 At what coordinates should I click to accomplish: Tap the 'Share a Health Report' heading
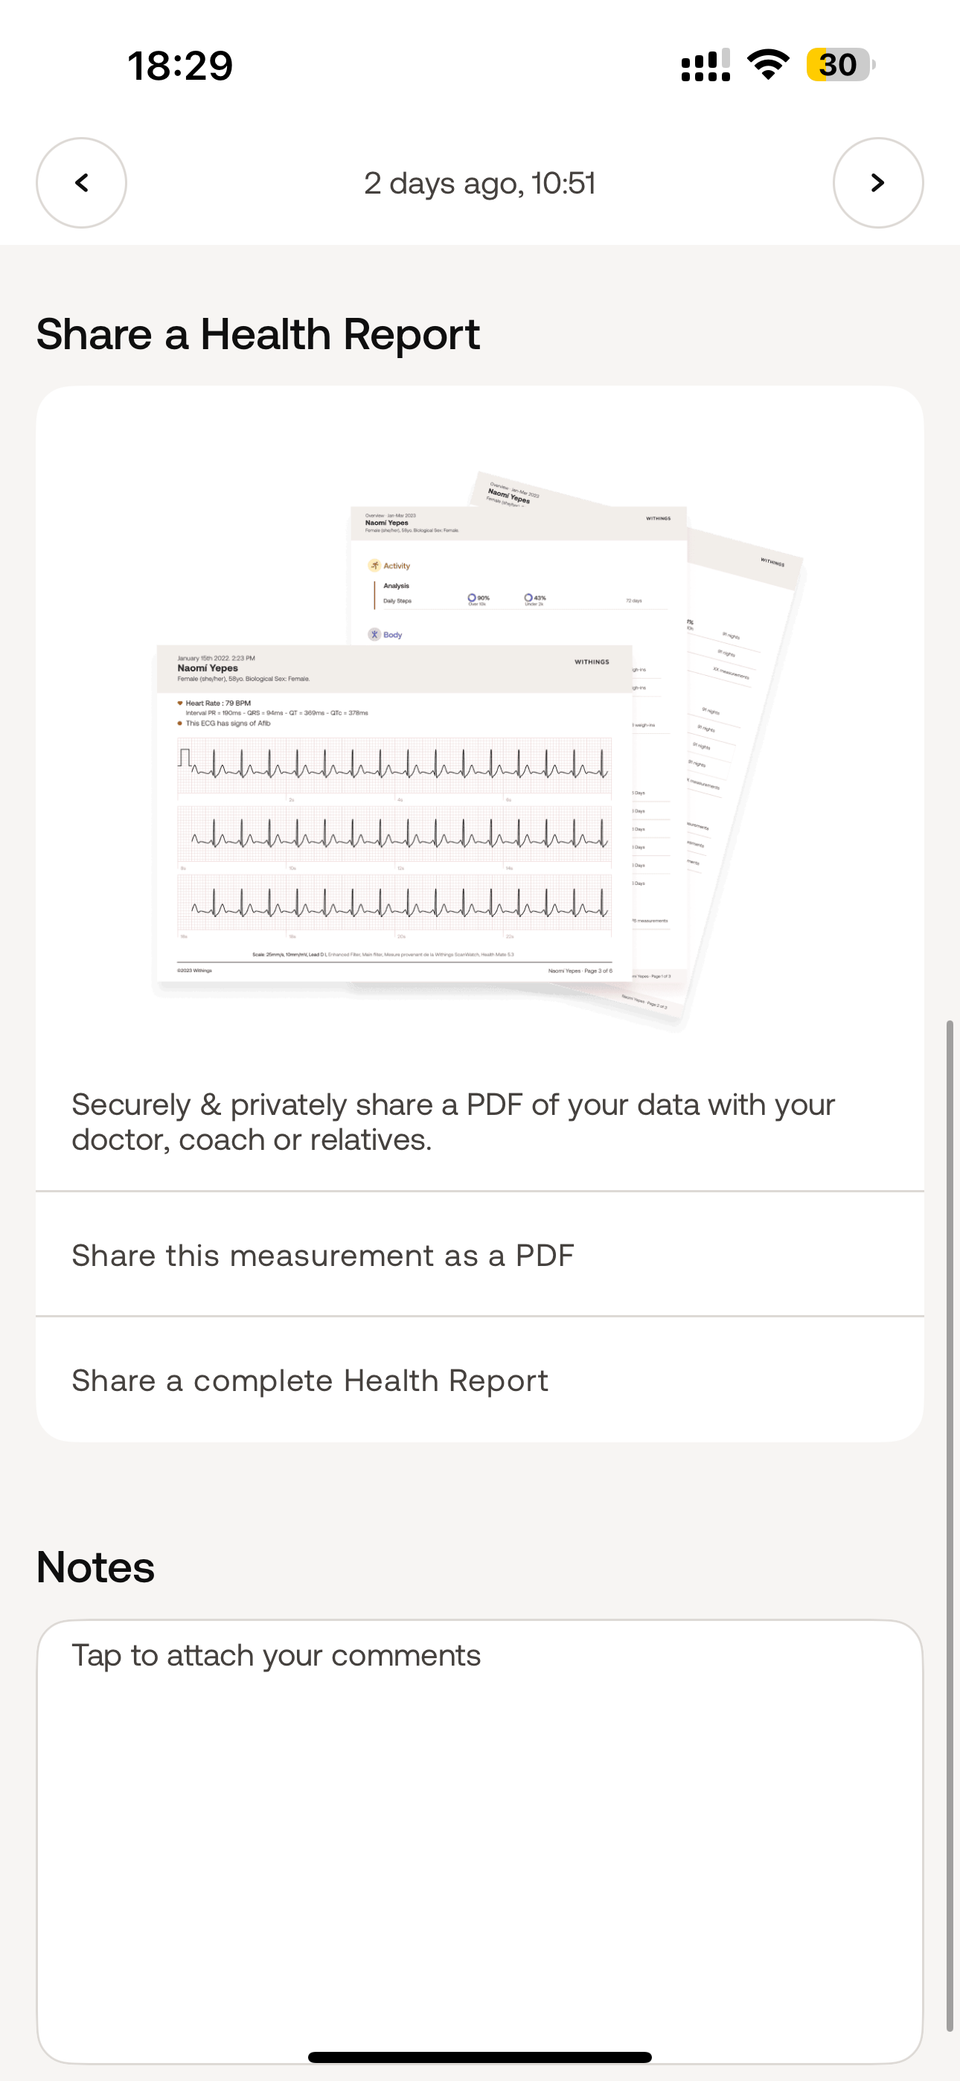[258, 335]
